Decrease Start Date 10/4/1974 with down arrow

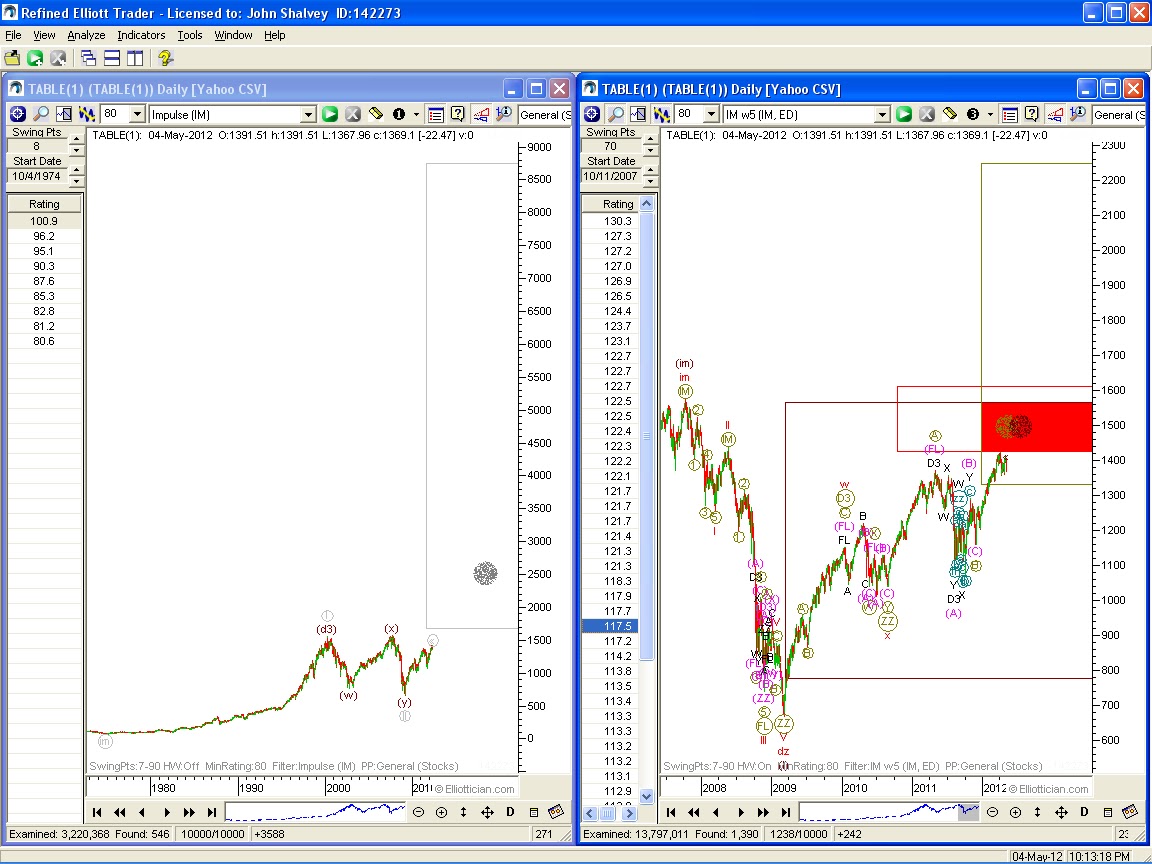(75, 181)
